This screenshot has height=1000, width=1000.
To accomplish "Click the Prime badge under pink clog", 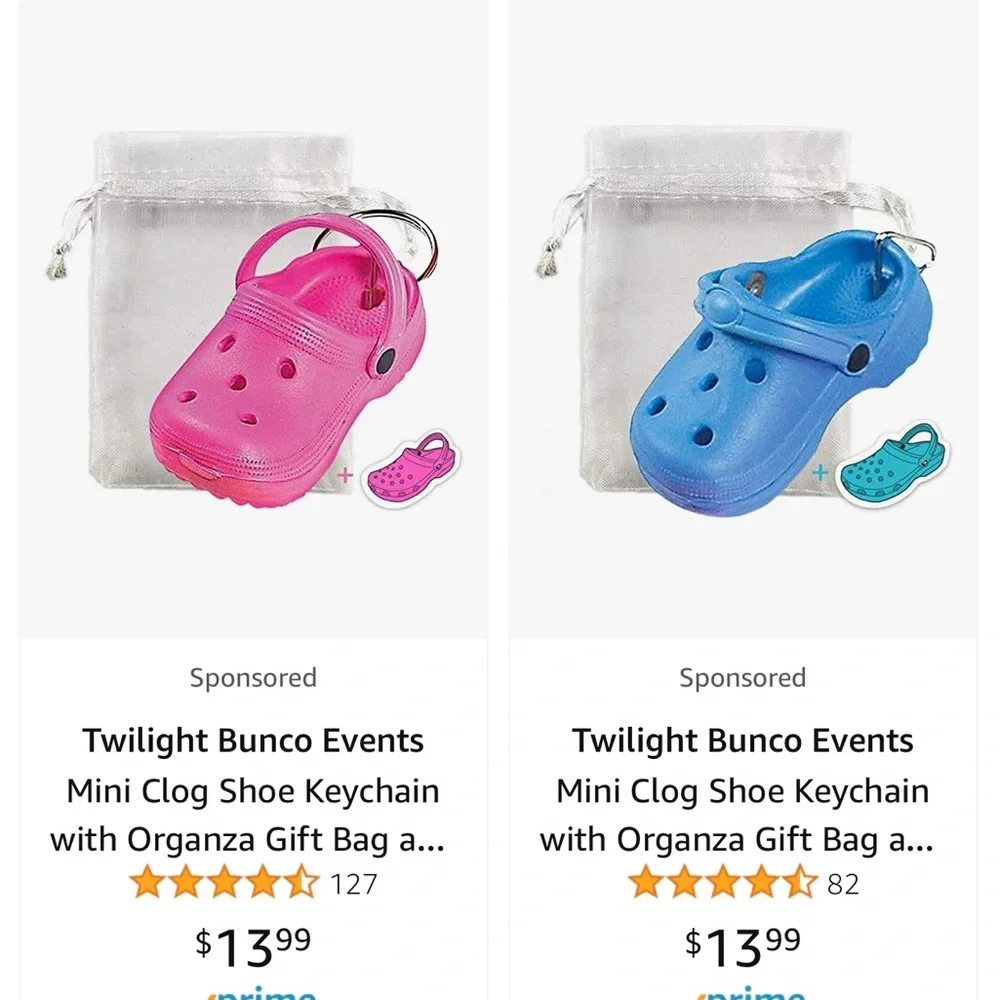I will 261,994.
